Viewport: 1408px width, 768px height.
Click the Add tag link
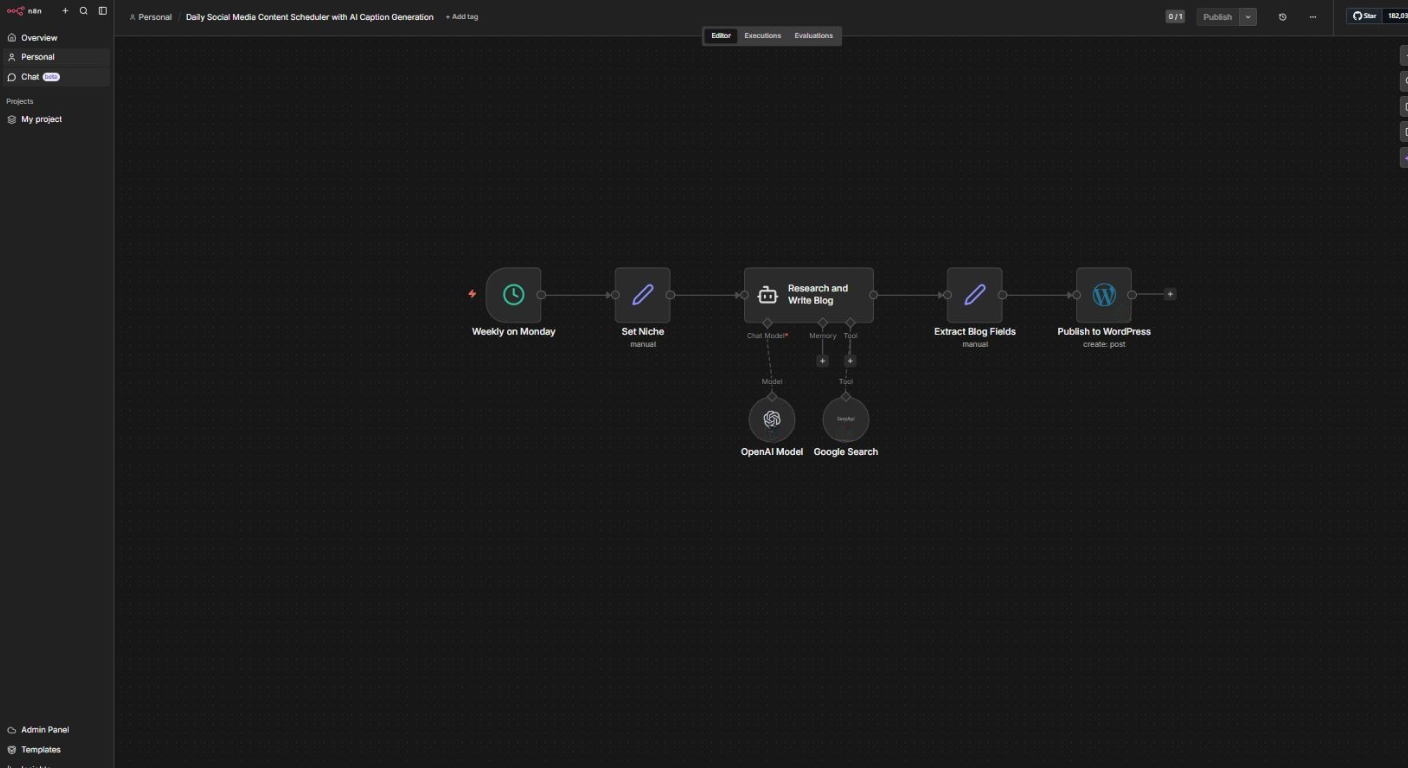(x=462, y=17)
